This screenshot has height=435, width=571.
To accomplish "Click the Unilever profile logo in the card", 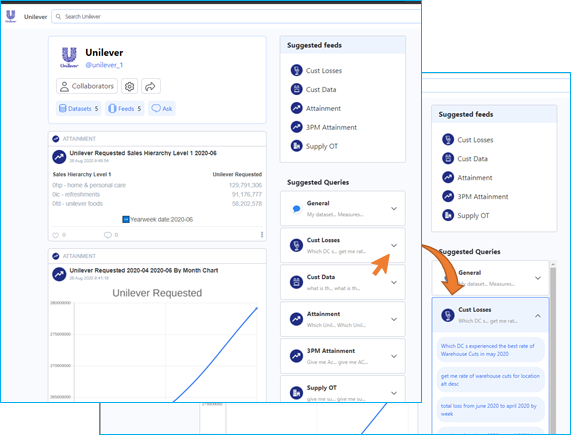I will (69, 58).
